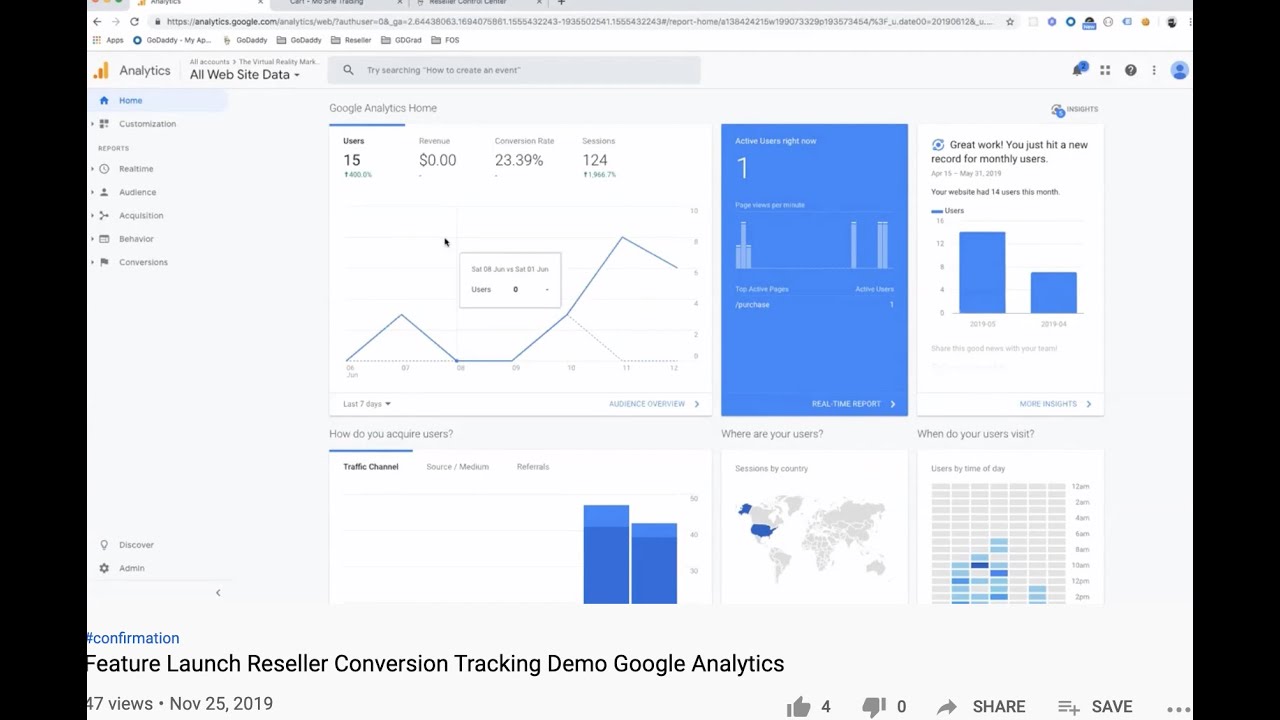Click the SAVE to playlist button
This screenshot has width=1280, height=720.
point(1095,707)
